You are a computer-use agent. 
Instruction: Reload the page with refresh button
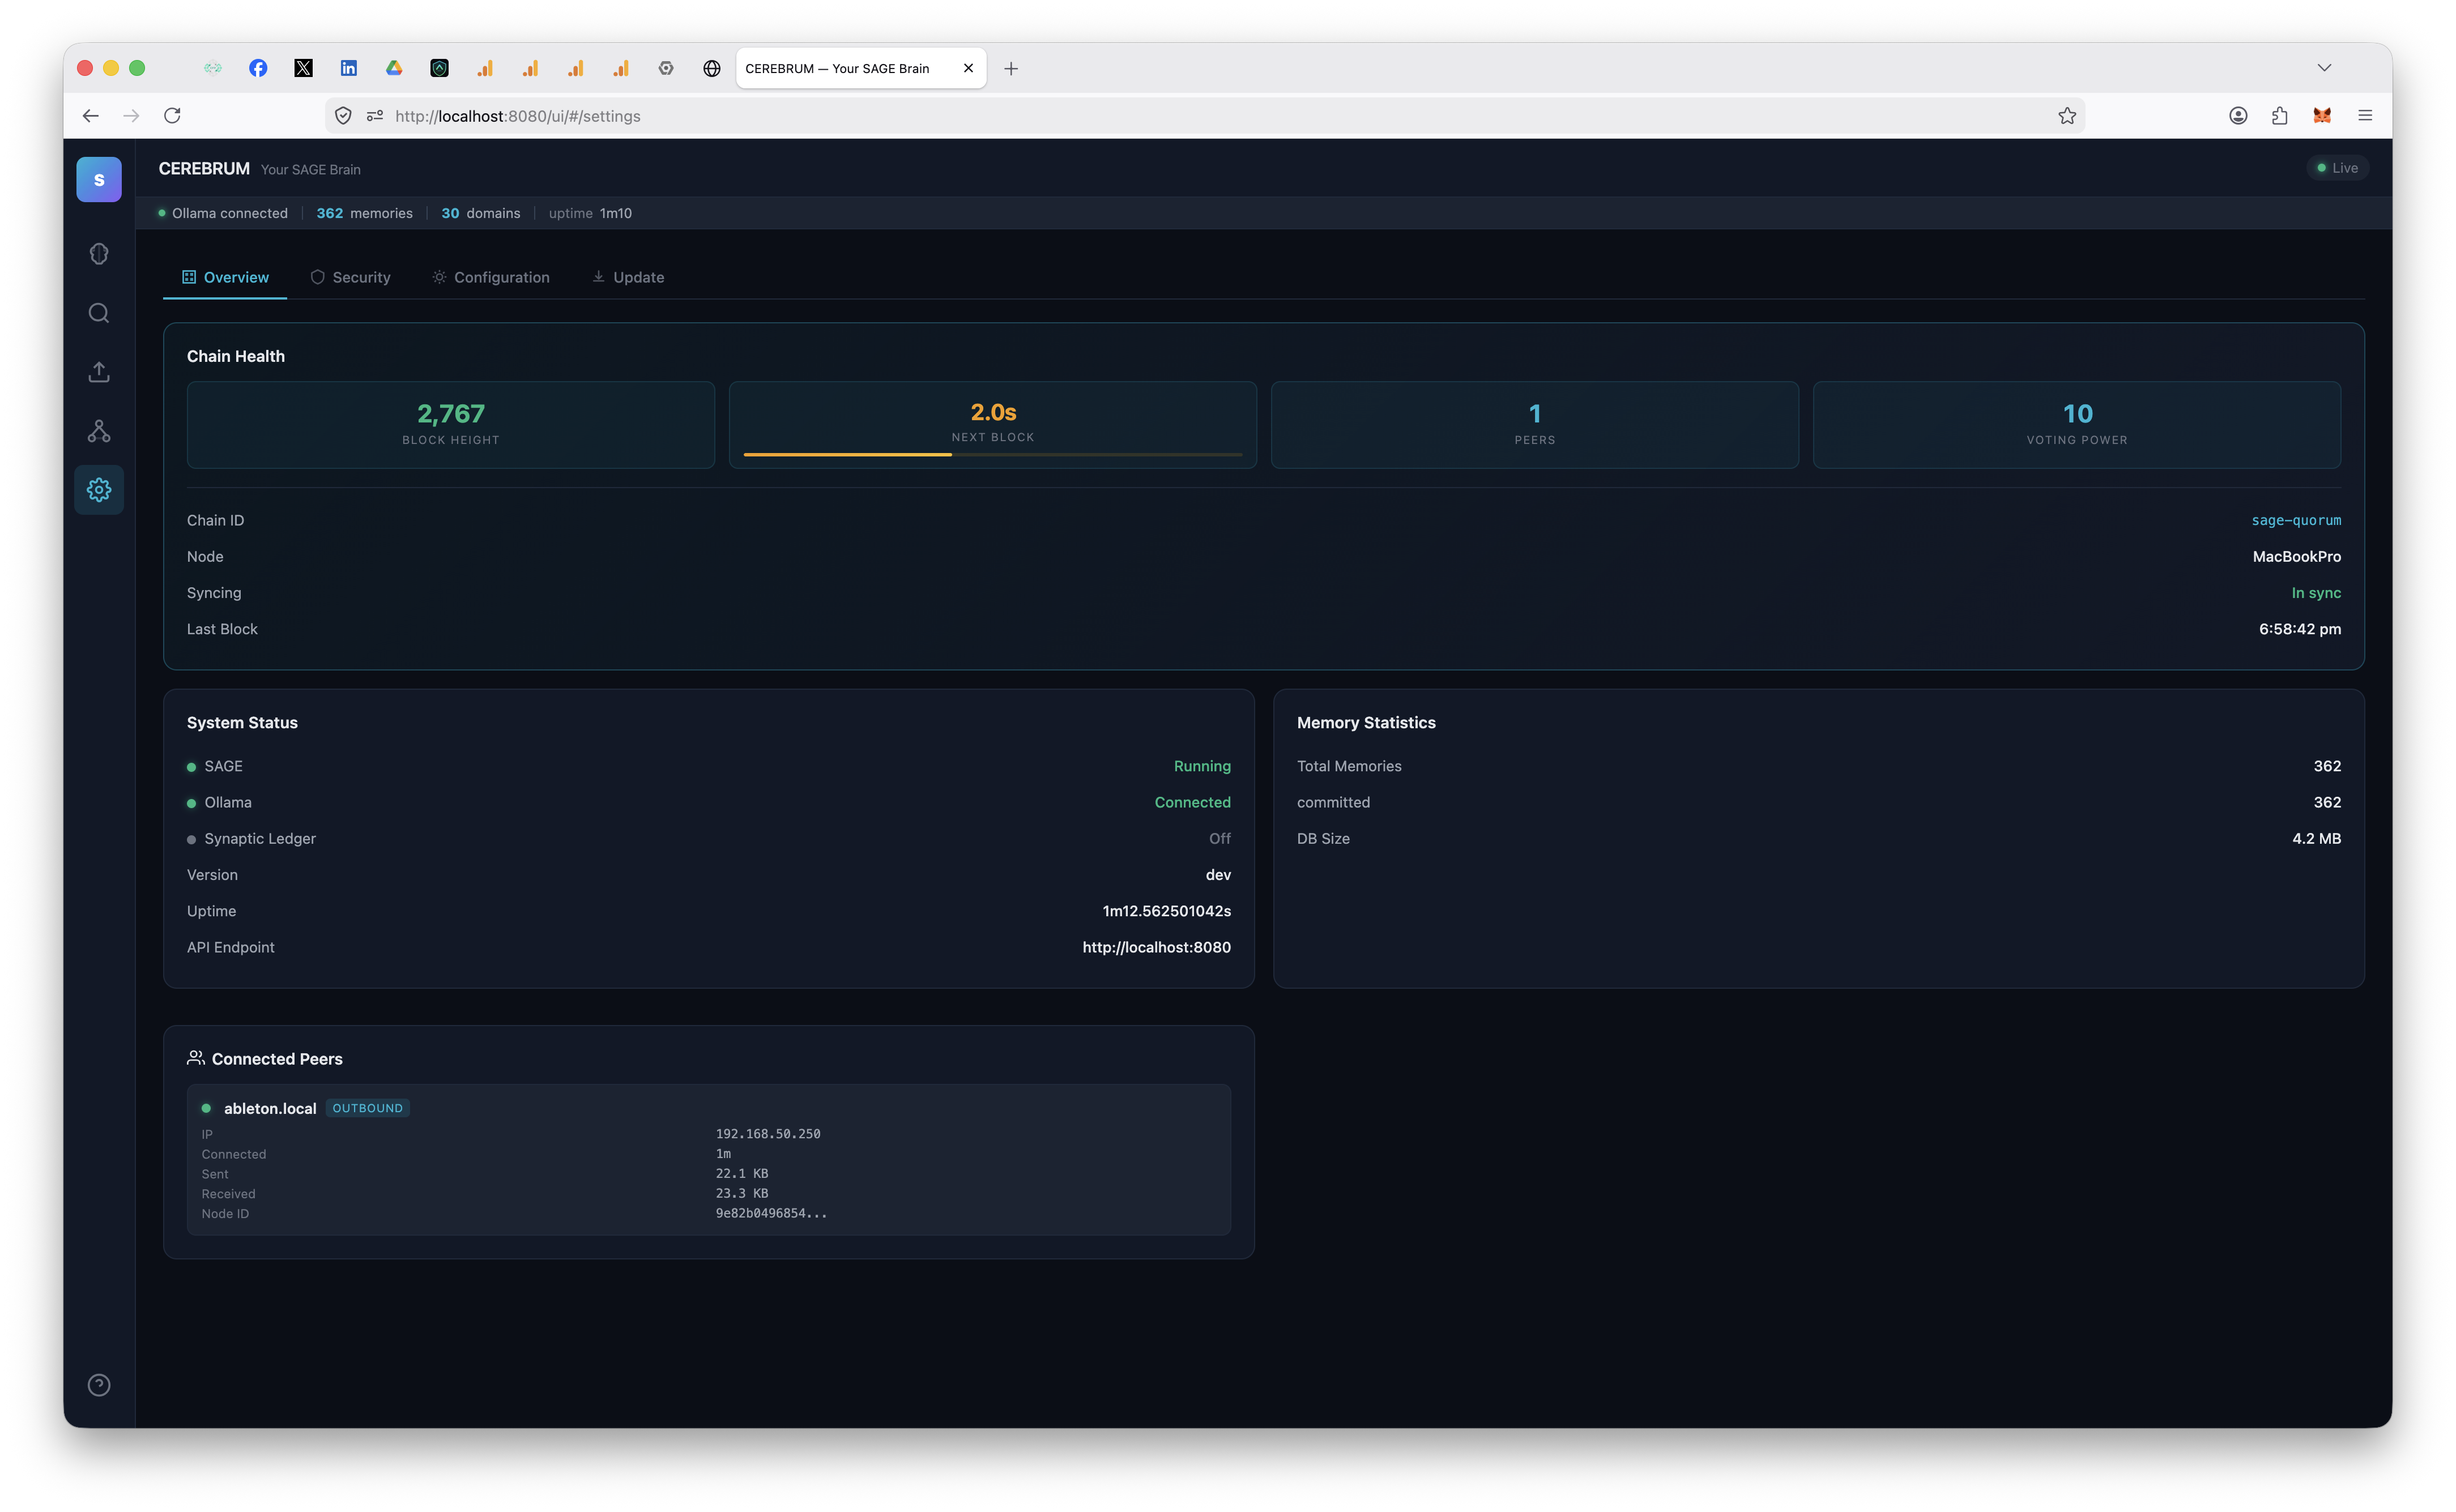click(172, 116)
